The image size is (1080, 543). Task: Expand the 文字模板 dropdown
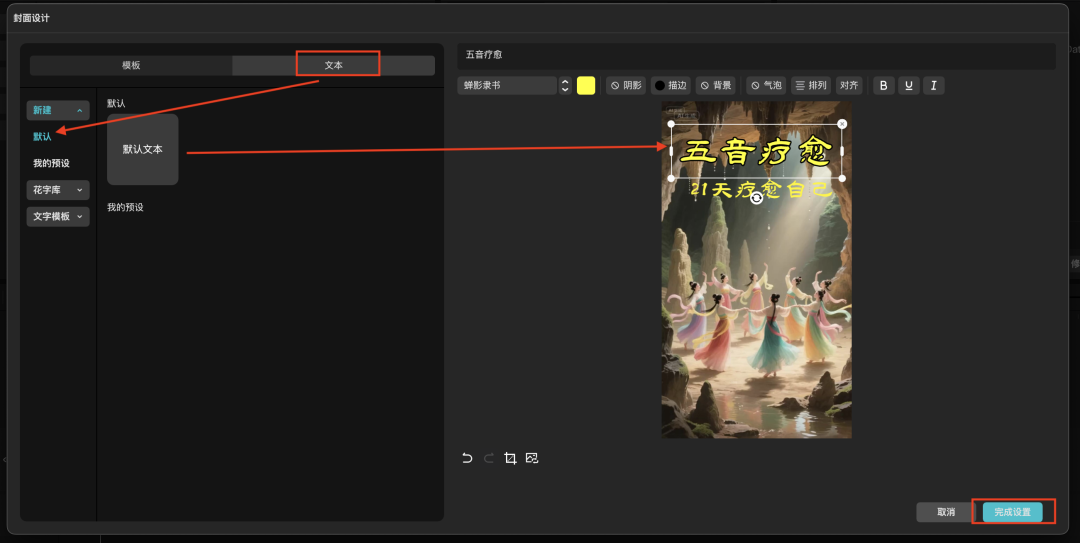(58, 216)
